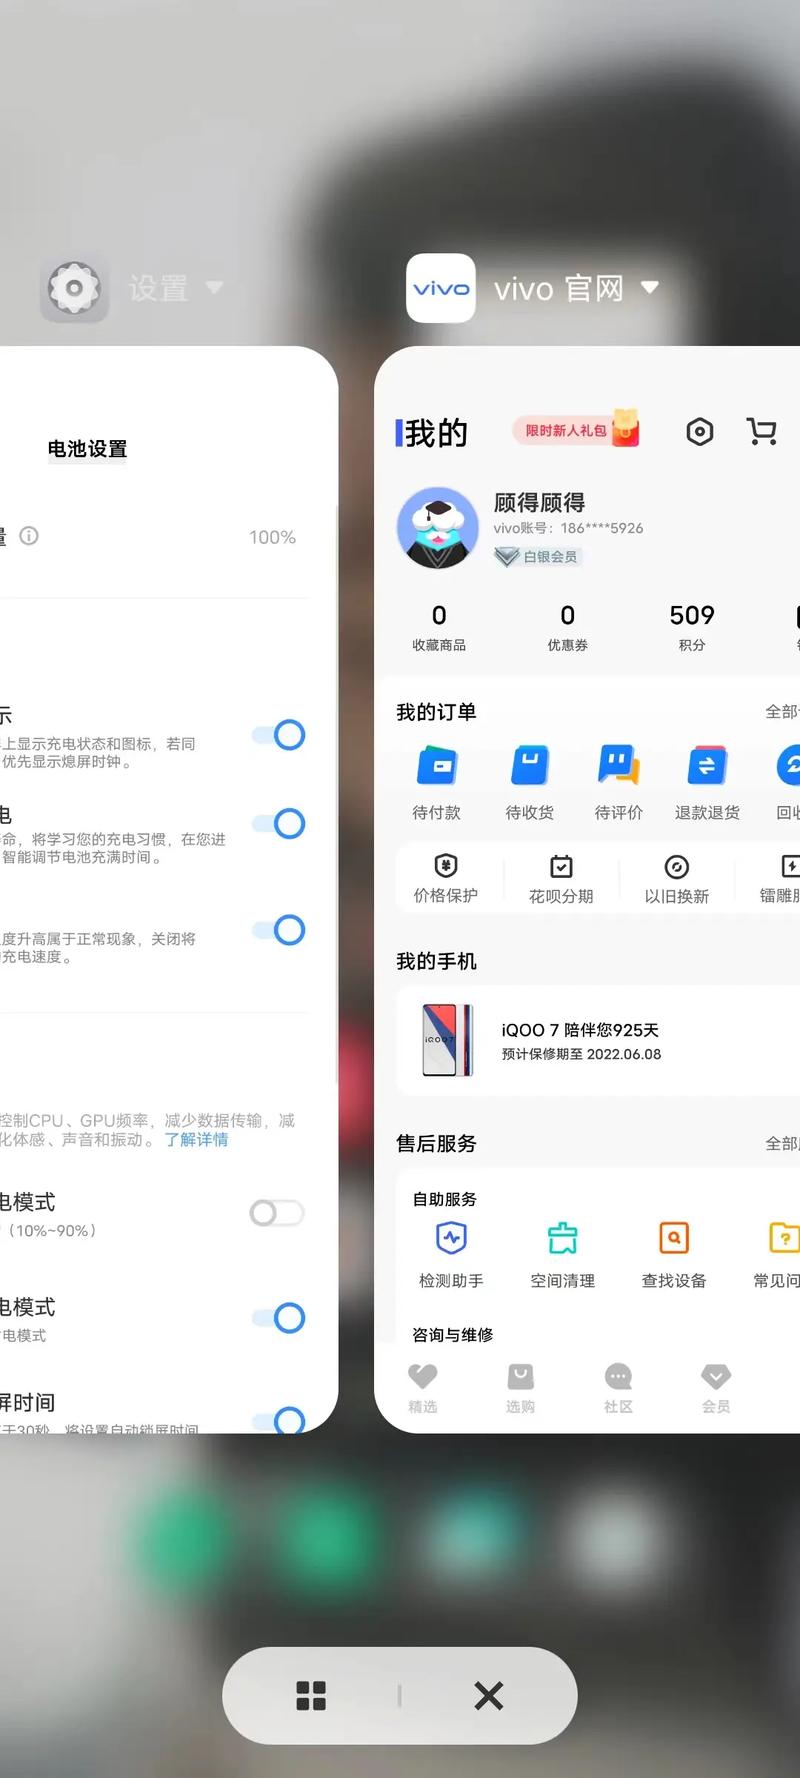
Task: Open 优惠券 count
Action: (x=567, y=628)
